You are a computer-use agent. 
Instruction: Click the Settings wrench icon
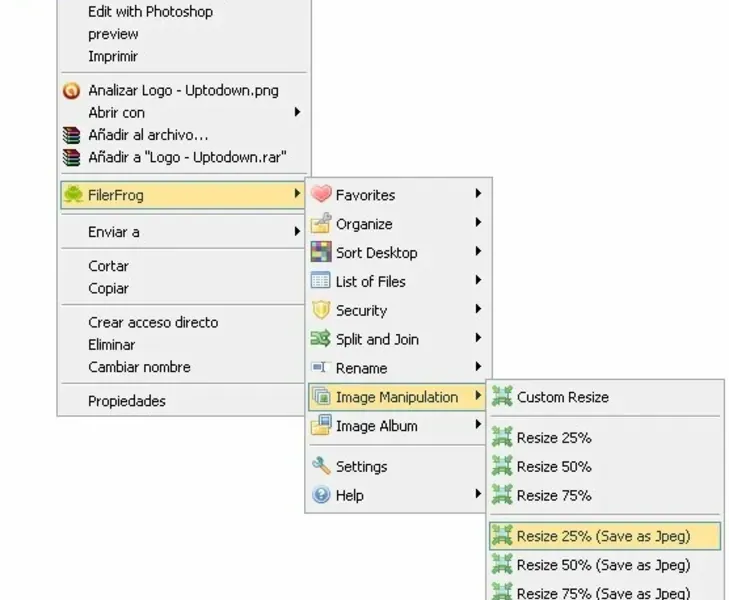point(321,466)
